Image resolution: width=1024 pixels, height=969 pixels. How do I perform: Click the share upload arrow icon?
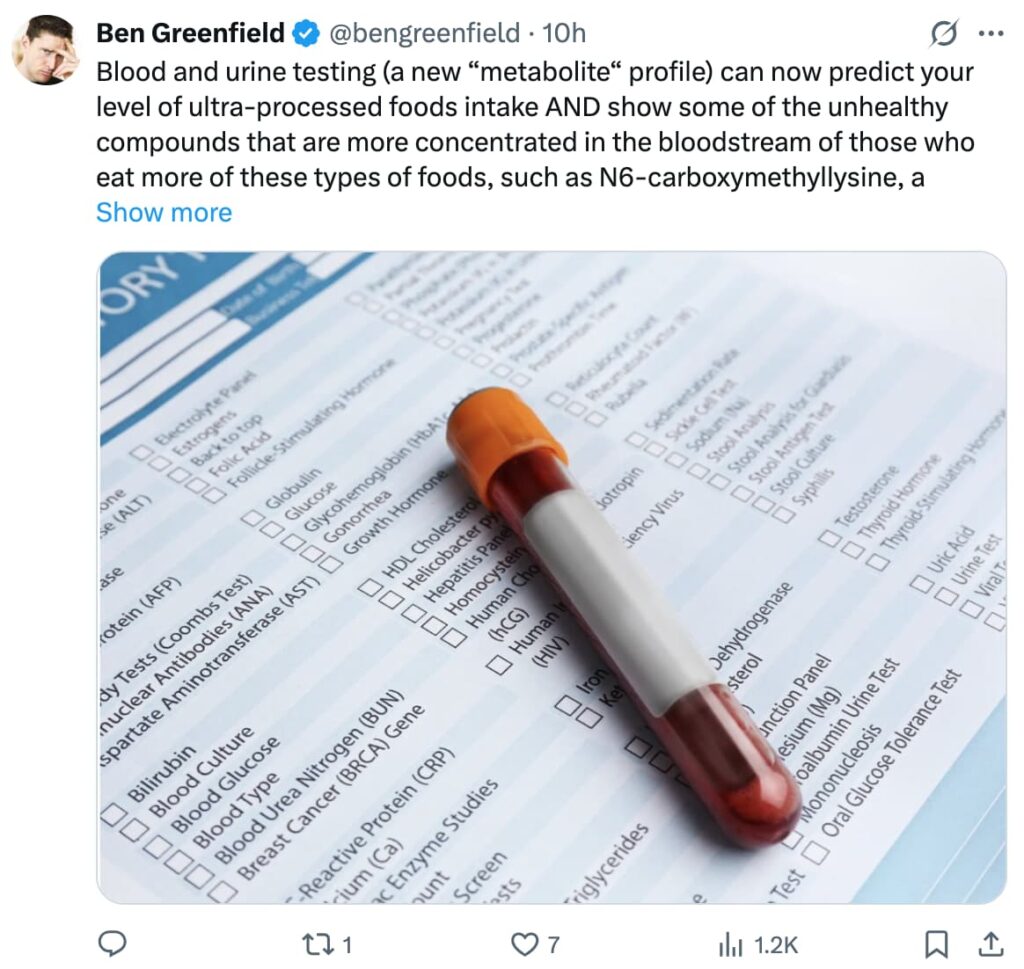[990, 943]
